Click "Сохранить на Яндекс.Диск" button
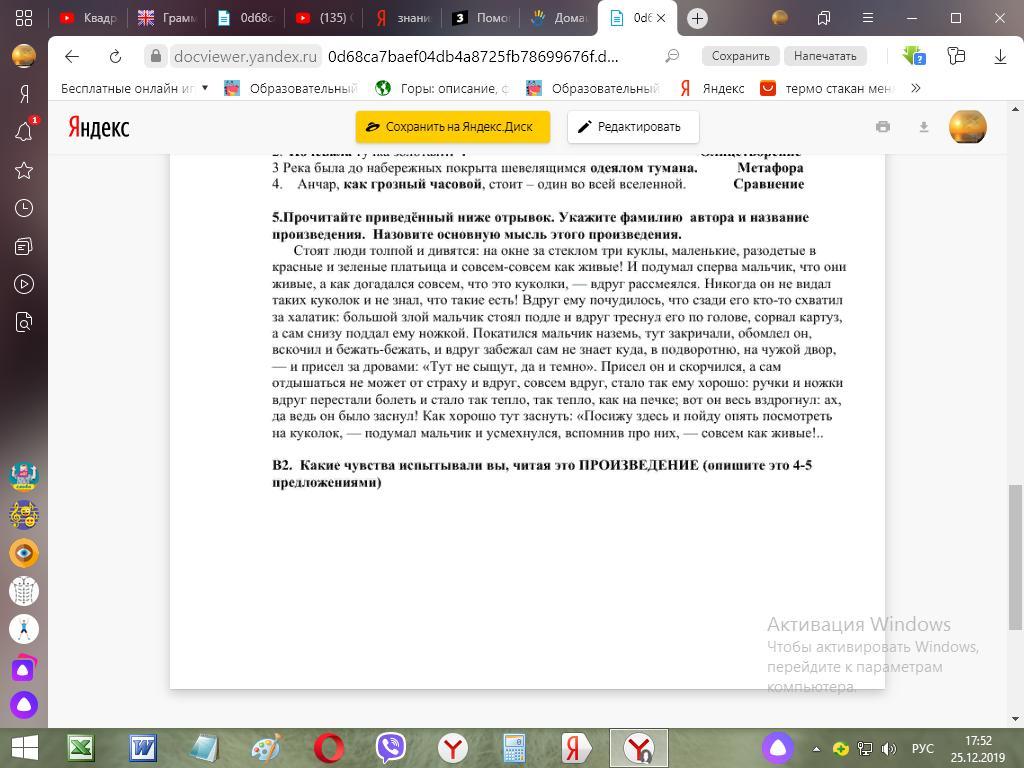Screen dimensions: 1024x768 click(453, 127)
